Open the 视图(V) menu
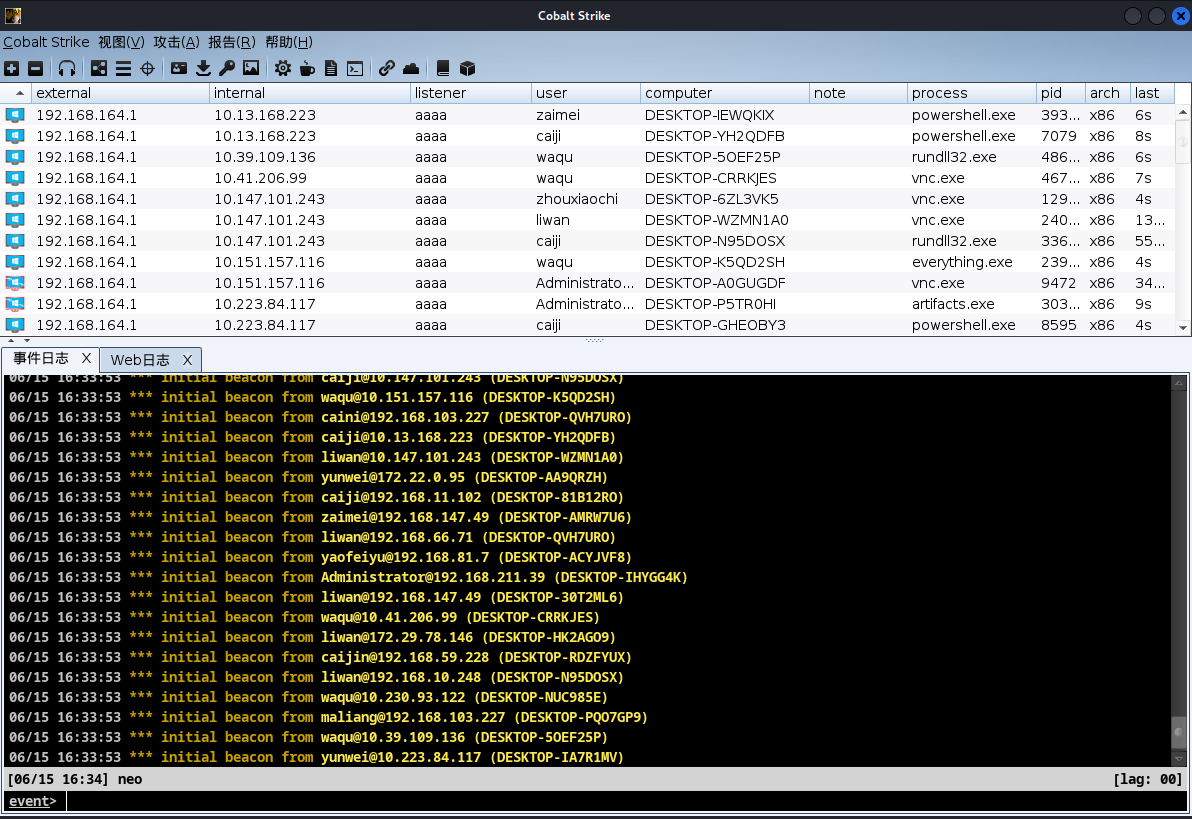Image resolution: width=1192 pixels, height=819 pixels. point(121,42)
